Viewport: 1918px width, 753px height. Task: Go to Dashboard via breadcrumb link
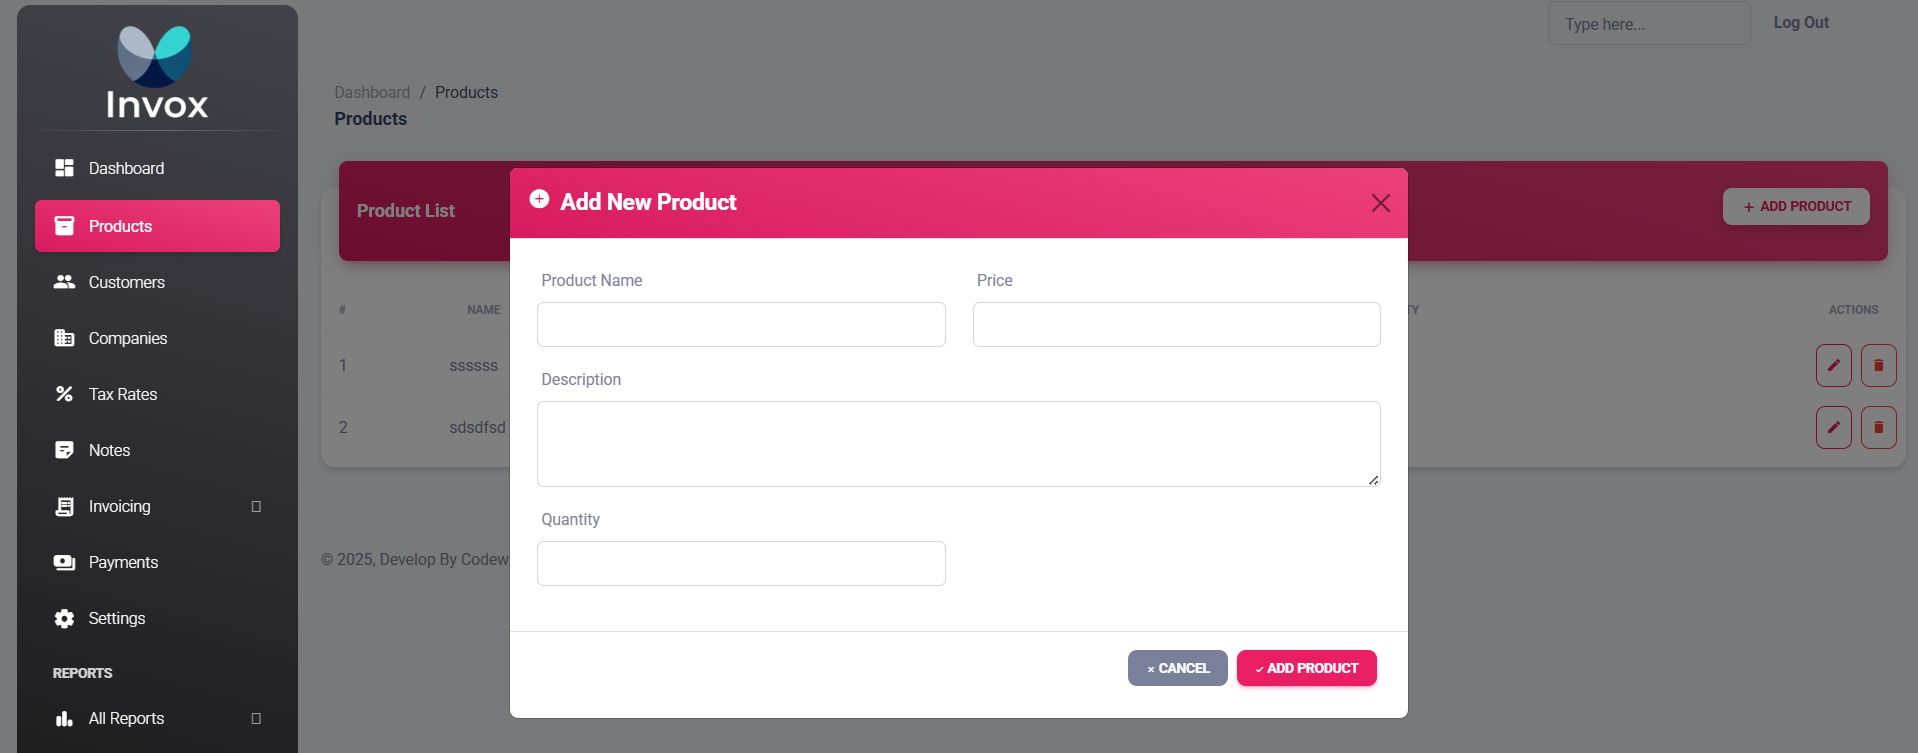pyautogui.click(x=372, y=92)
